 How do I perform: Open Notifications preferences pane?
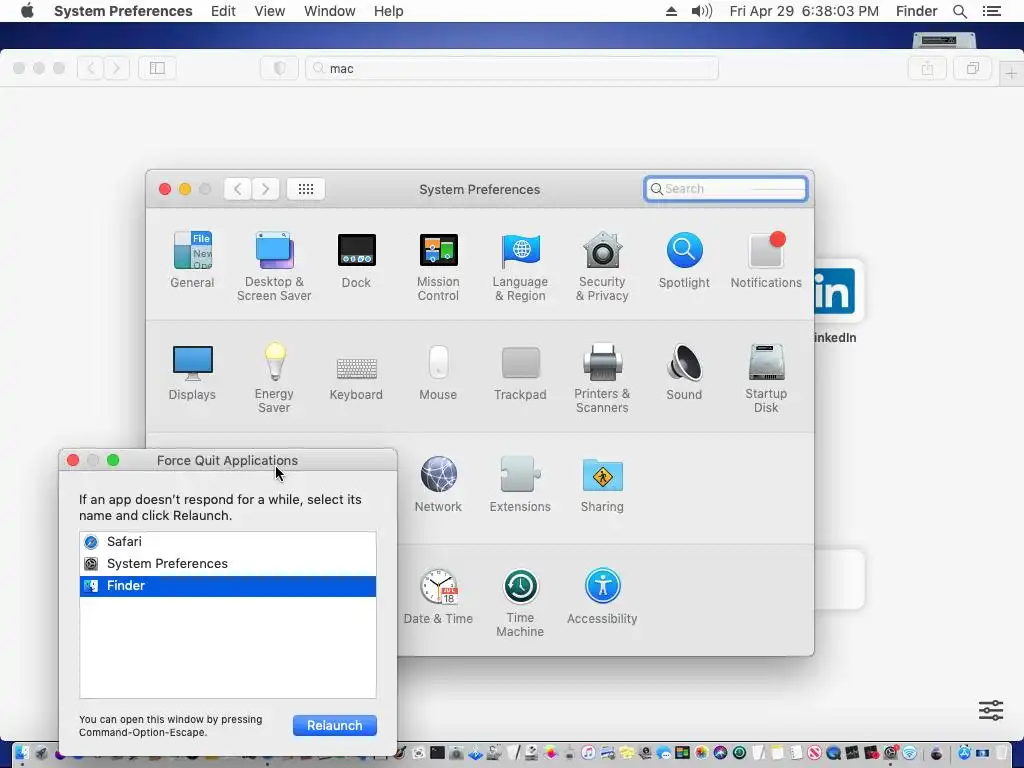pyautogui.click(x=766, y=259)
